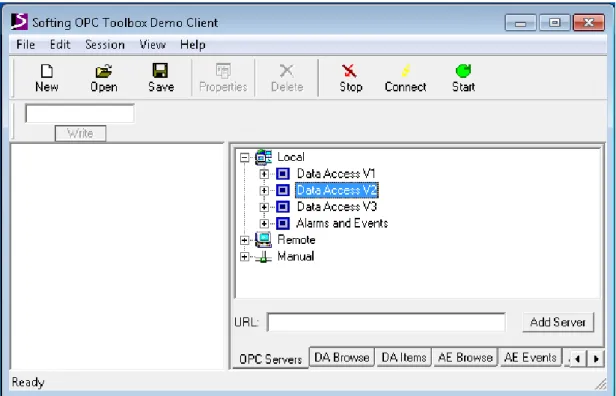Viewport: 616px width, 396px height.
Task: Click the Write button
Action: click(80, 134)
